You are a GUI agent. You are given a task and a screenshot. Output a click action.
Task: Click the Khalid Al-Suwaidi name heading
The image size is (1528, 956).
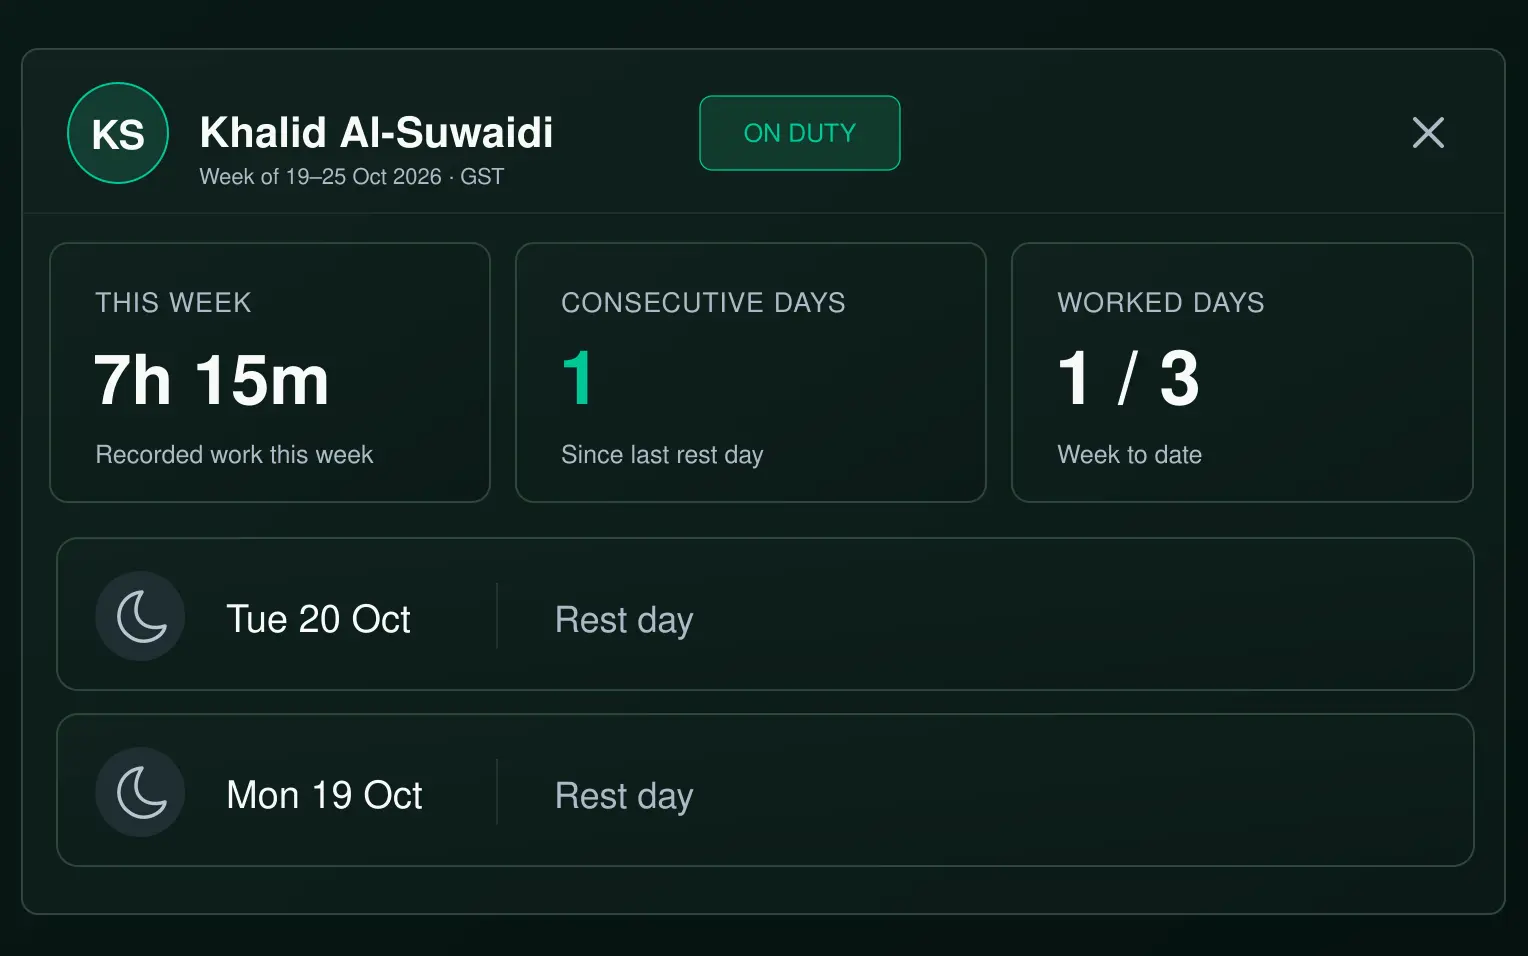tap(376, 132)
